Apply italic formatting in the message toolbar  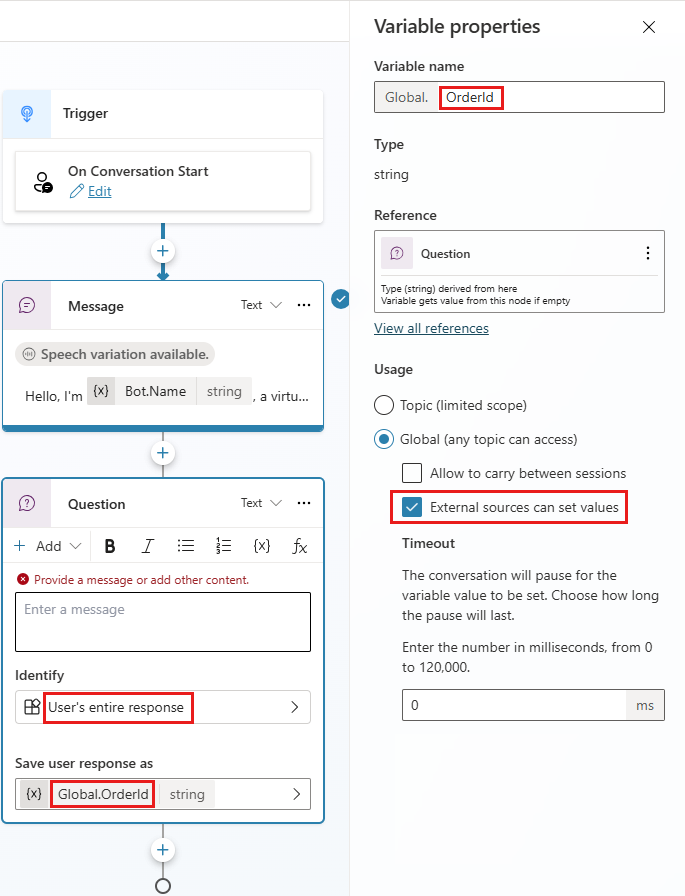point(147,546)
